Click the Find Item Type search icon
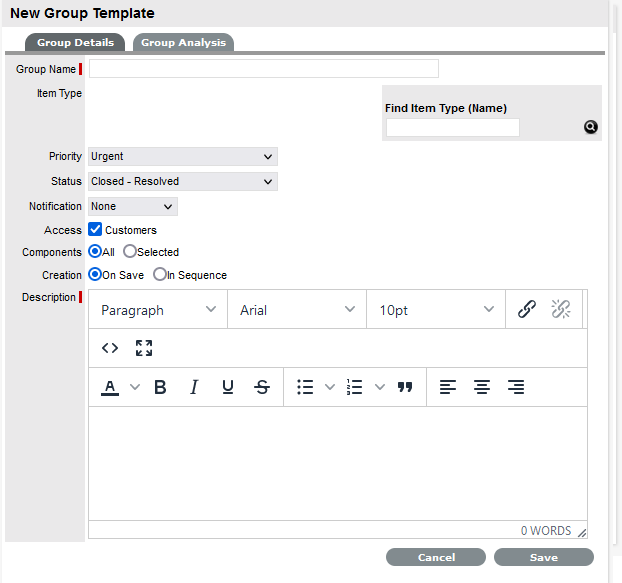The height and width of the screenshot is (583, 622). pyautogui.click(x=591, y=127)
